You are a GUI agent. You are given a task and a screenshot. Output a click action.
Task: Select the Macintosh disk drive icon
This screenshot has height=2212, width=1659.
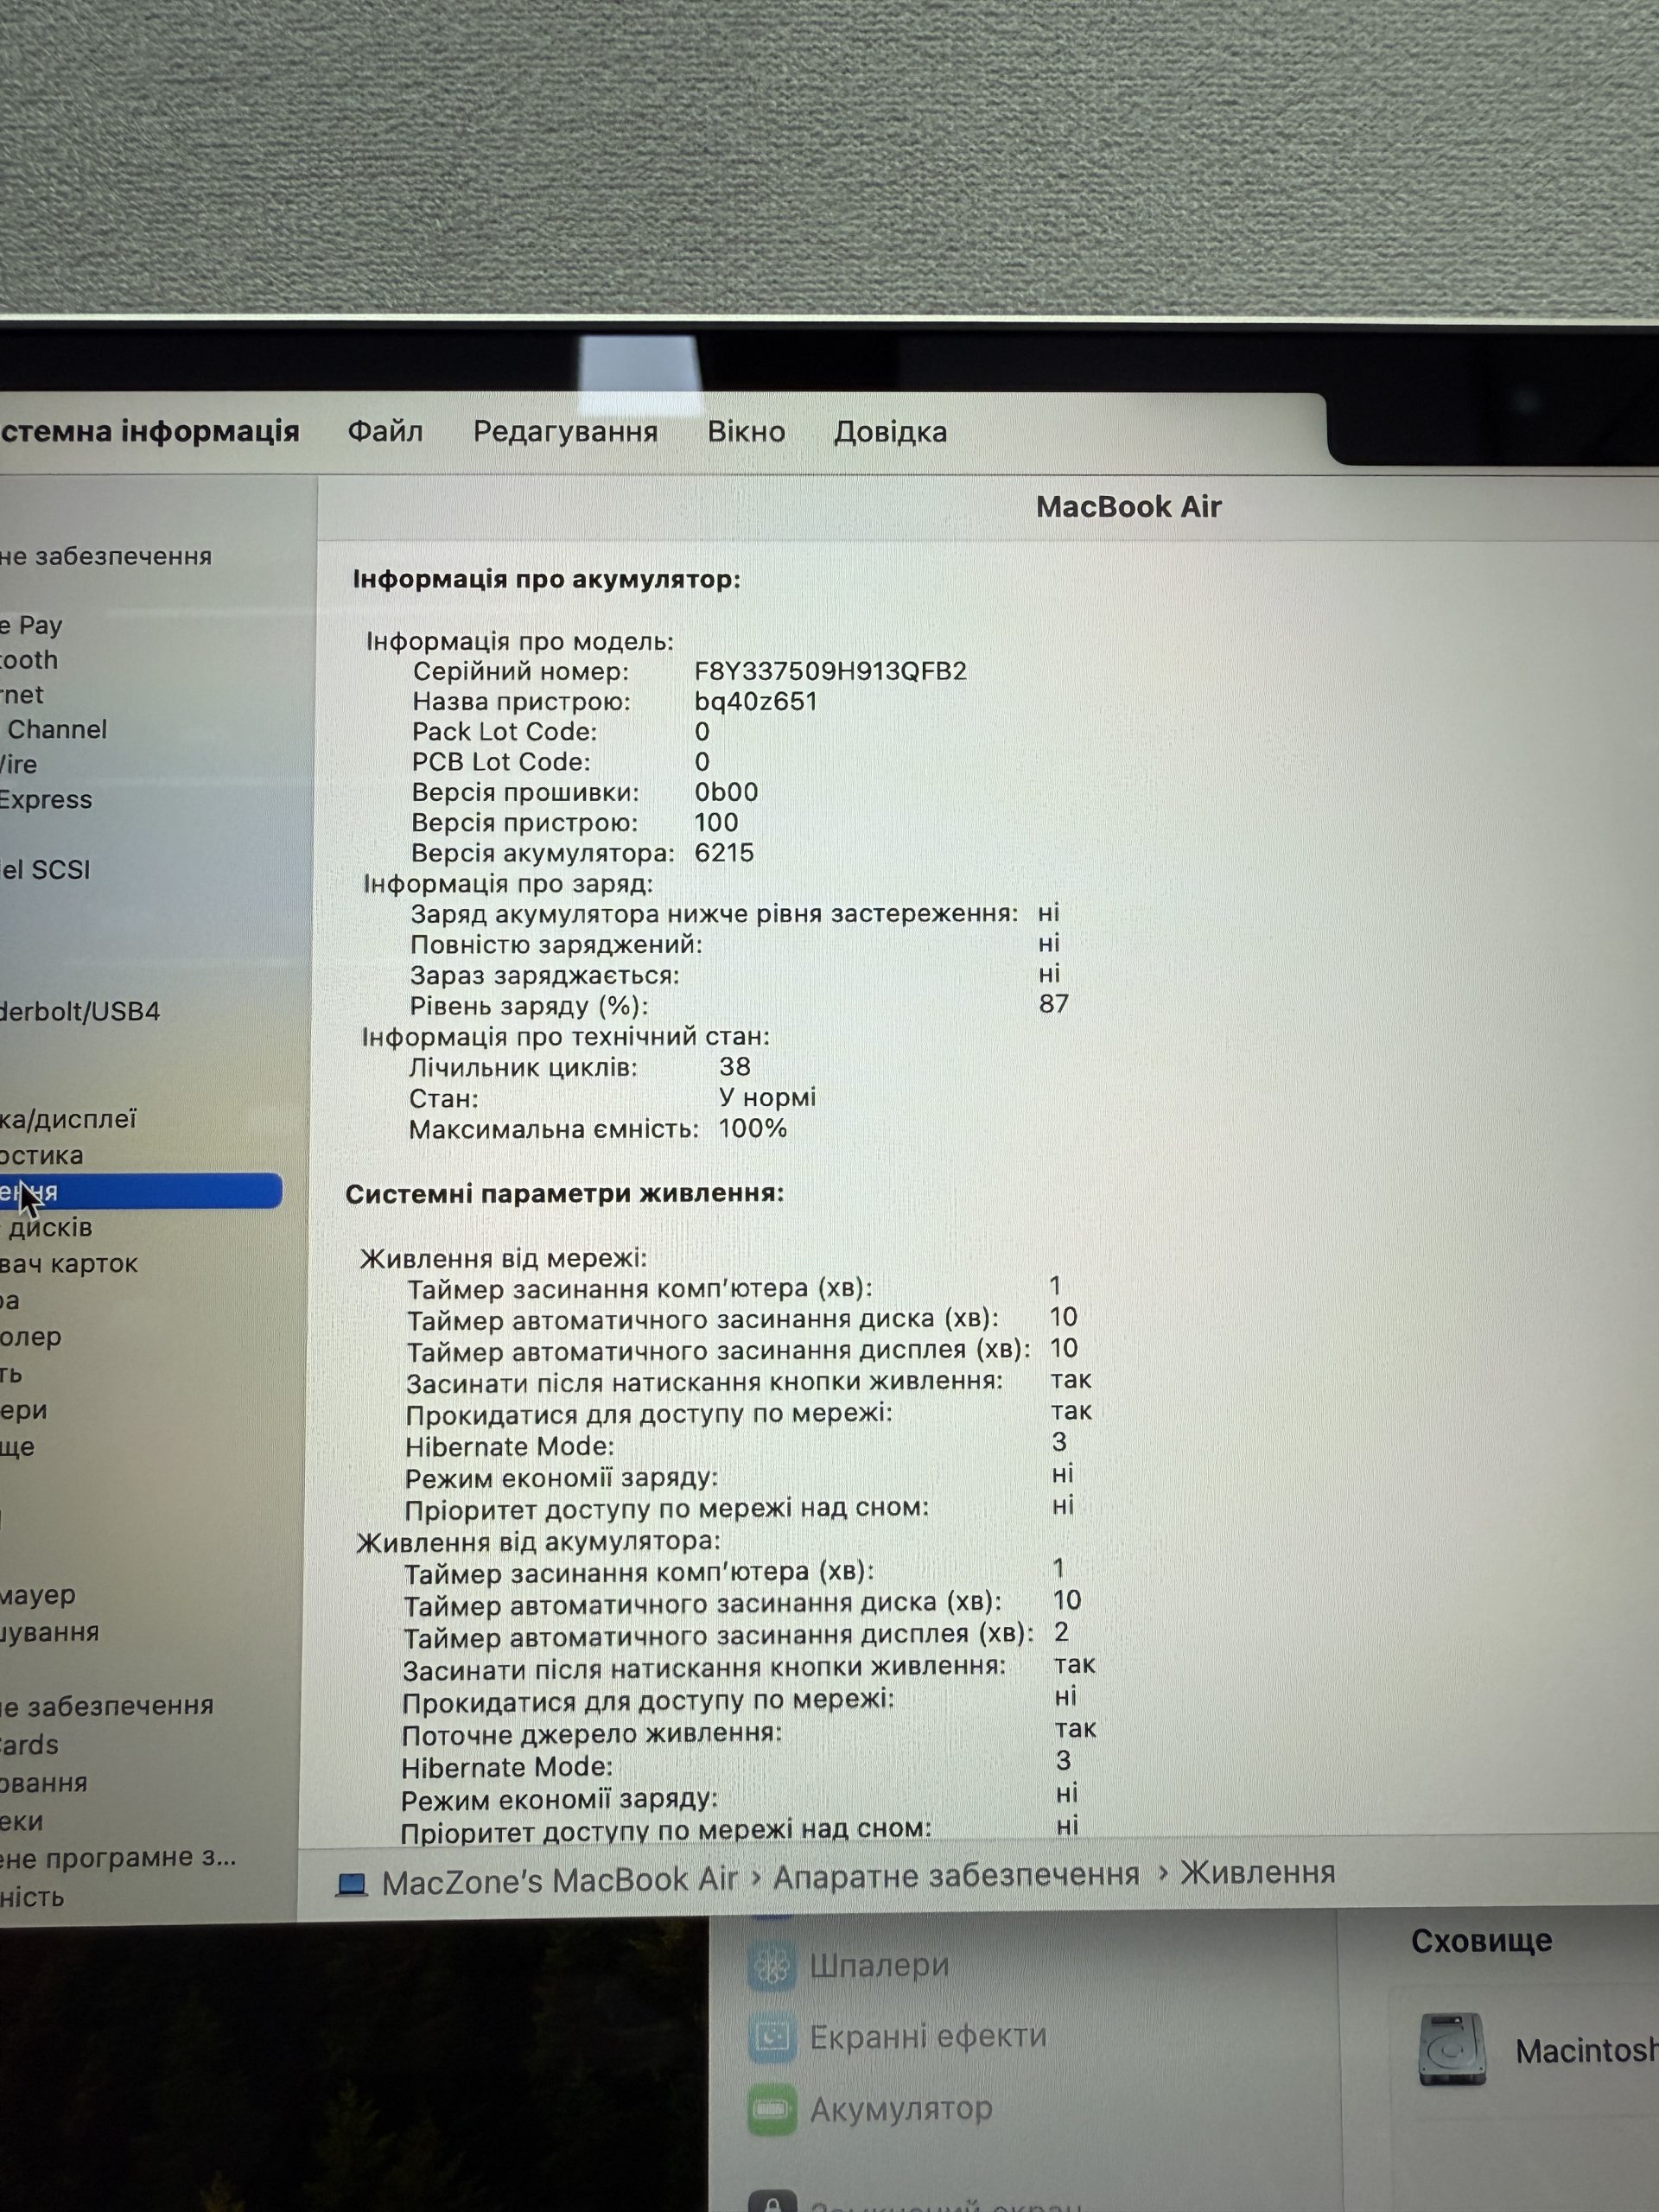click(1452, 2049)
